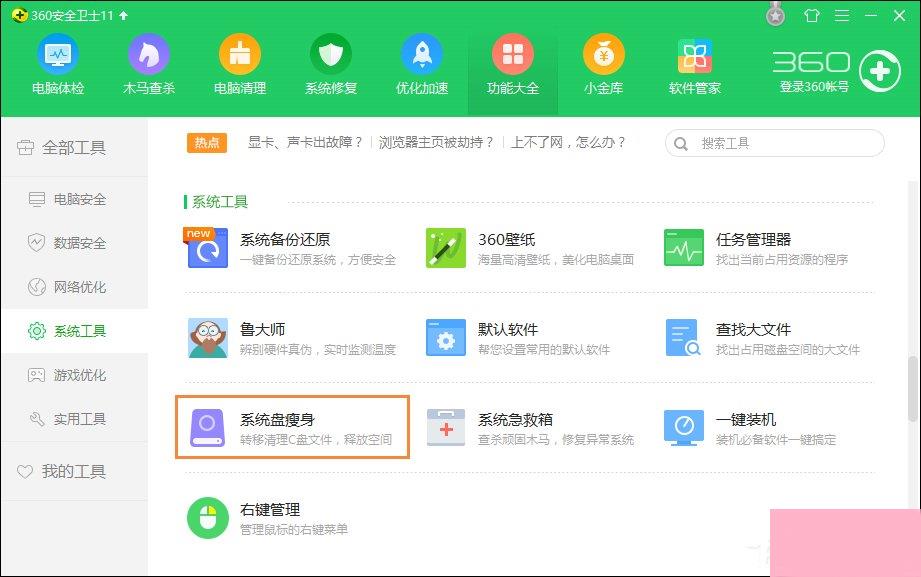This screenshot has height=577, width=921.
Task: Click 找出当前占用资源的程序 description
Action: click(782, 260)
